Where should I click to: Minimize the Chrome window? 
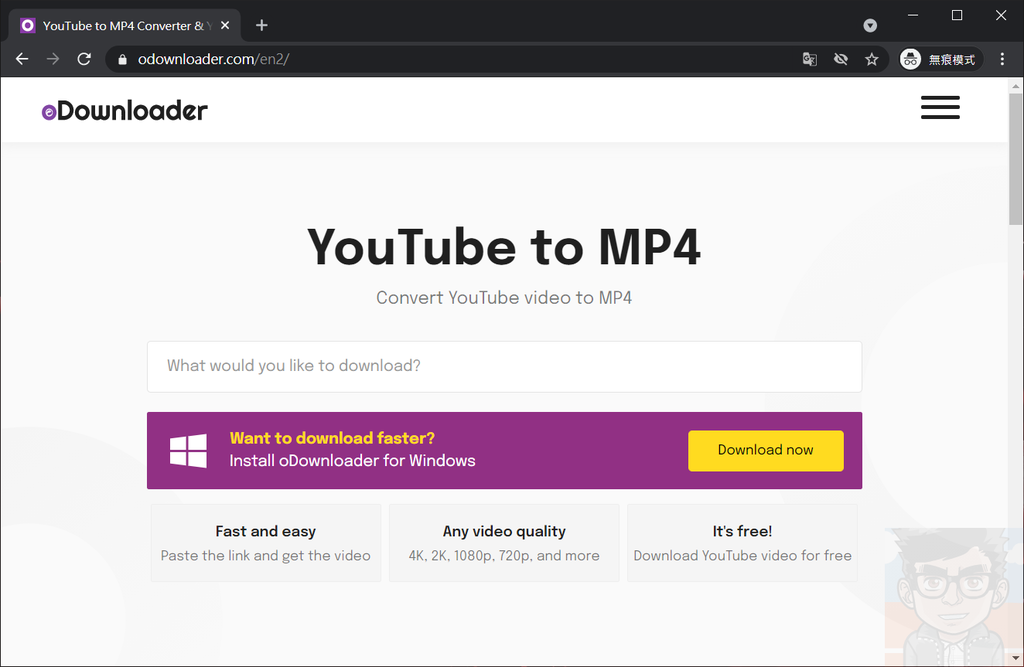pyautogui.click(x=913, y=15)
